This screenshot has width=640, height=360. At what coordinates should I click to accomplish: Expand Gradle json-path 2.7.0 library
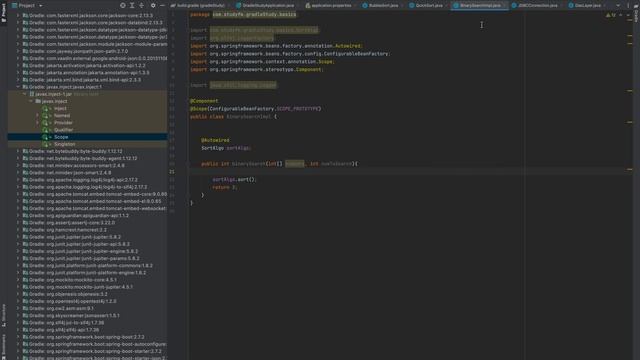[18, 51]
